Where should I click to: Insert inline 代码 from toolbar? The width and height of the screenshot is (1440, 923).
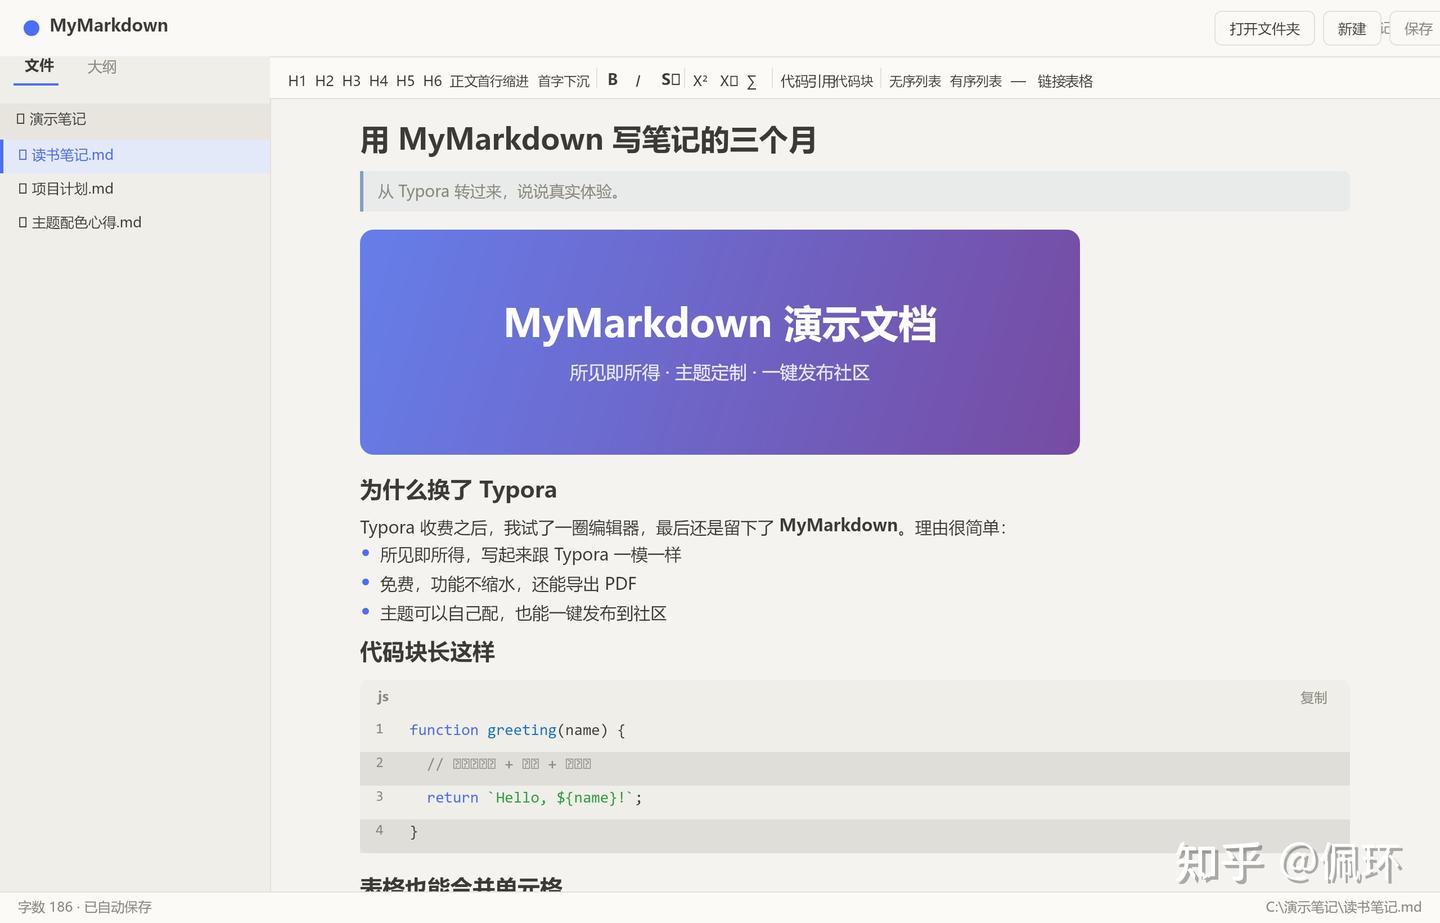[794, 81]
